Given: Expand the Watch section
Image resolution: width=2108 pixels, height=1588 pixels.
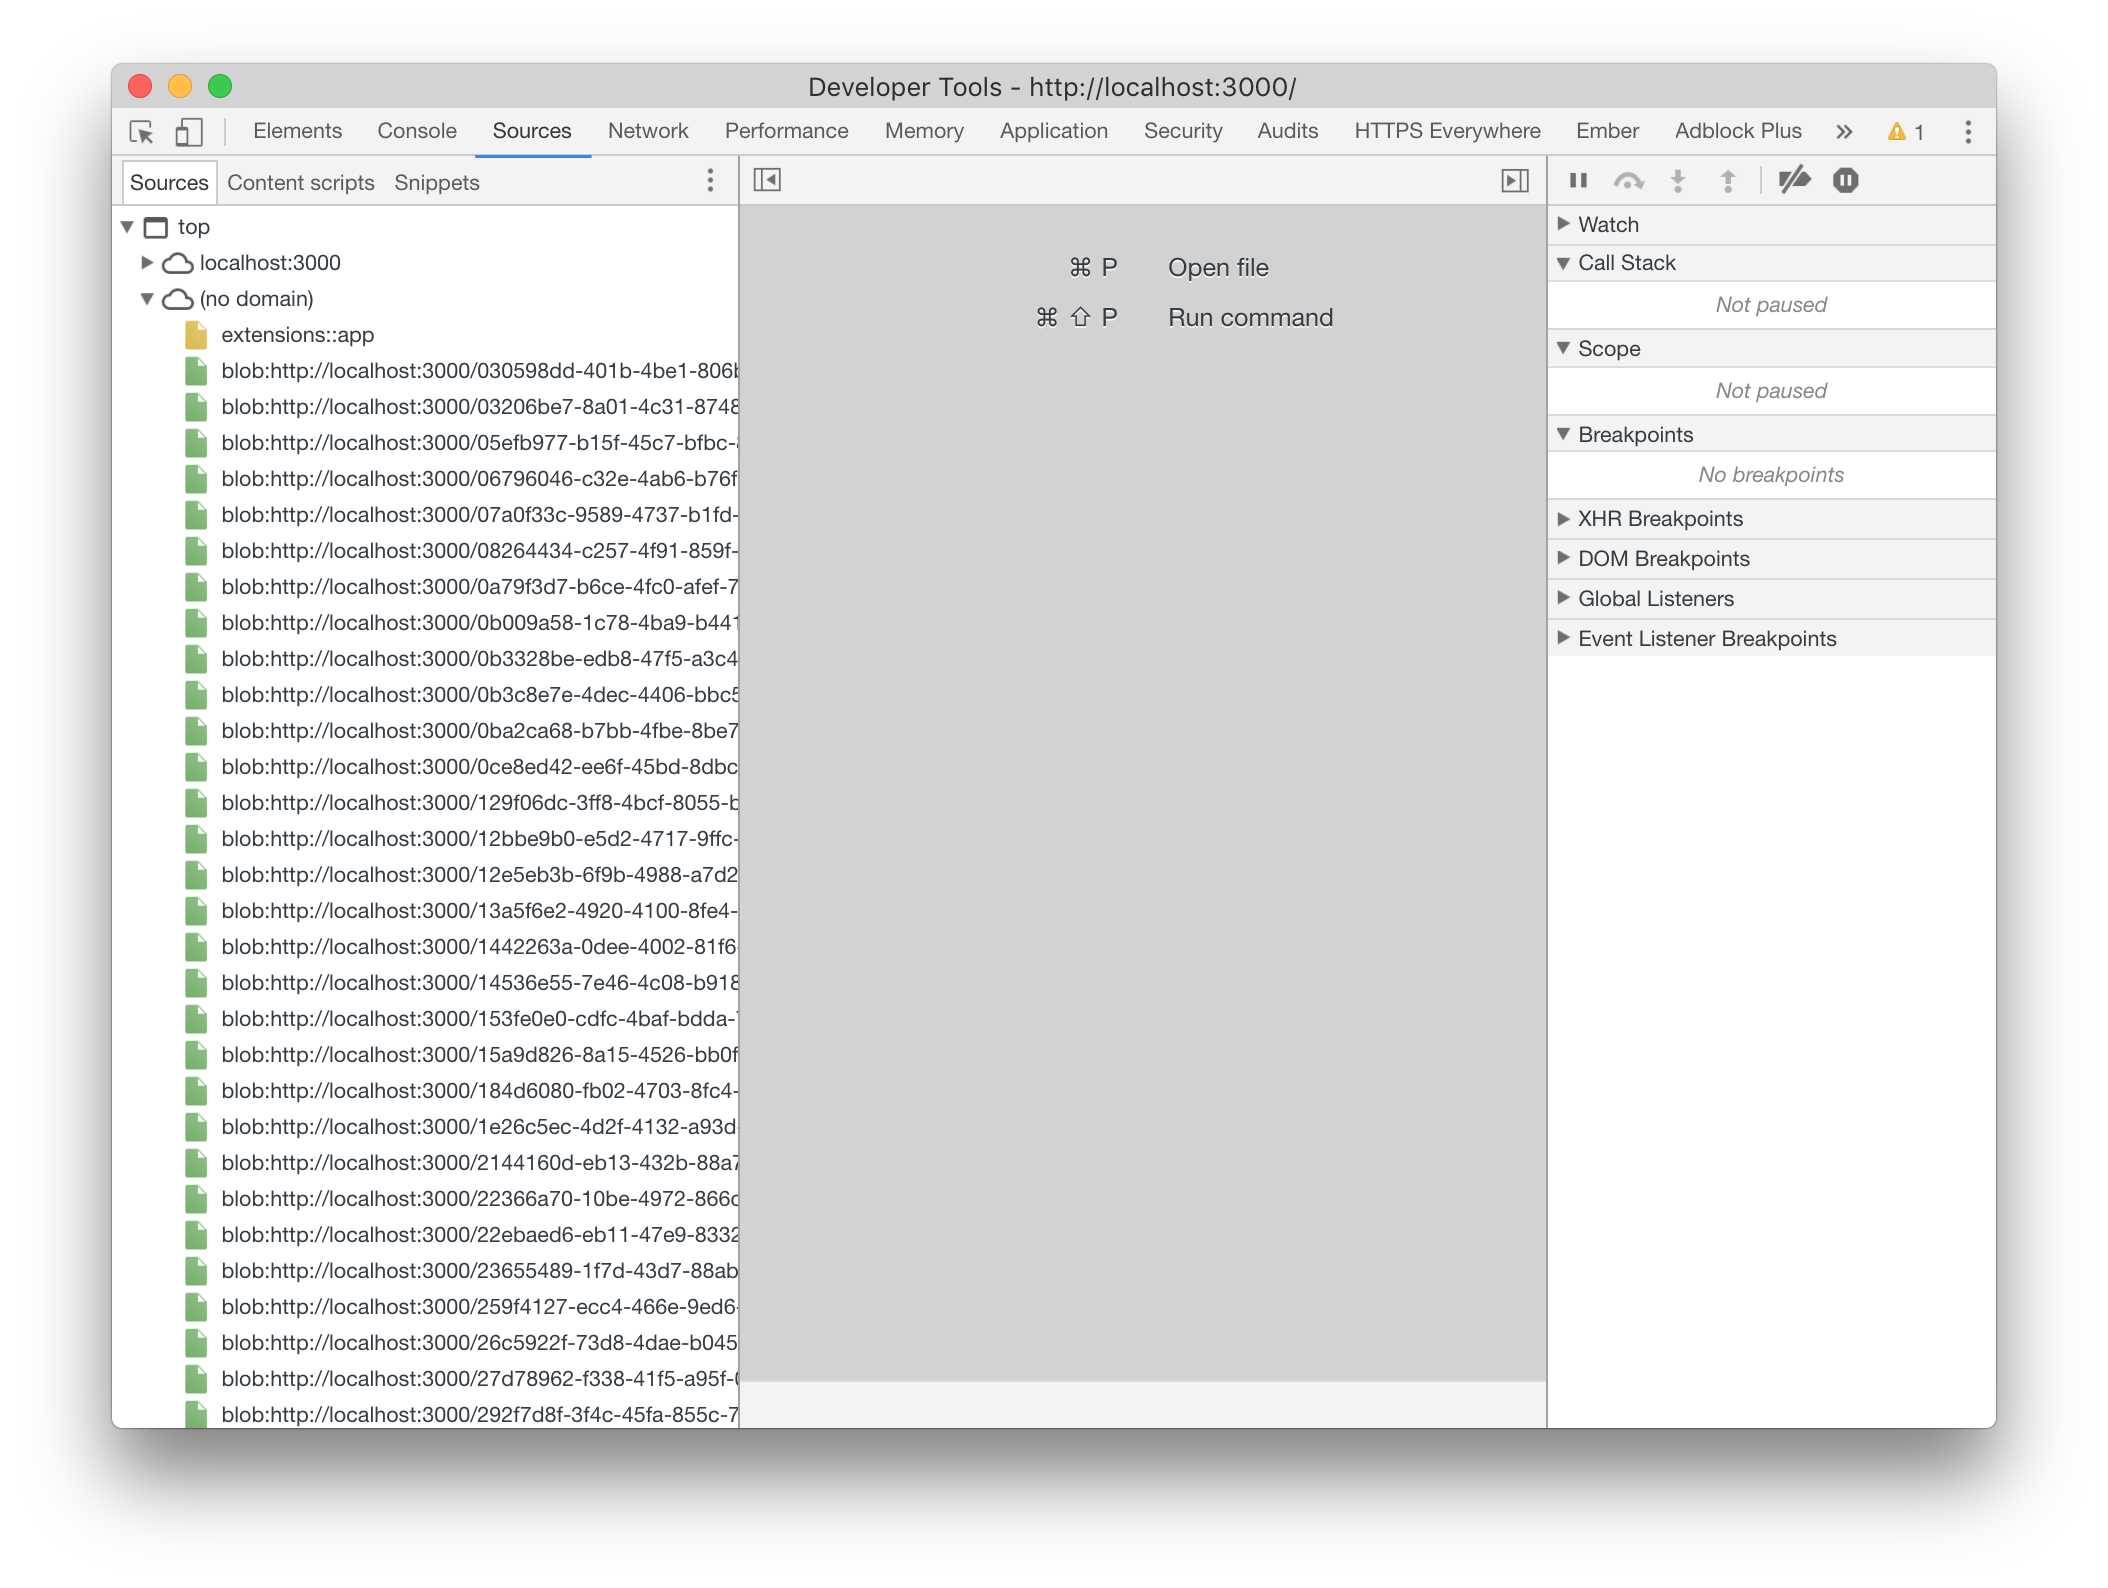Looking at the screenshot, I should point(1563,224).
